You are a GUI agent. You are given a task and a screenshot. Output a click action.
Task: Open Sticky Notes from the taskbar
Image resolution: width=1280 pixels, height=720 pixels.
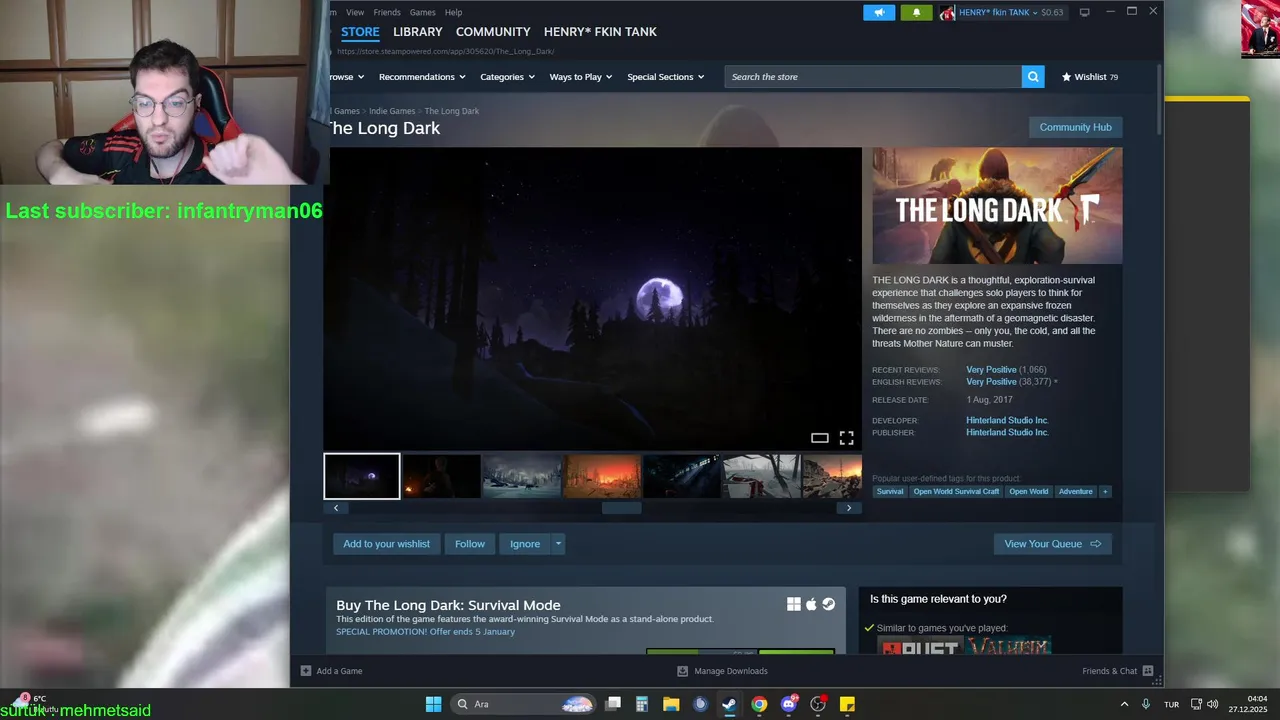coord(847,704)
